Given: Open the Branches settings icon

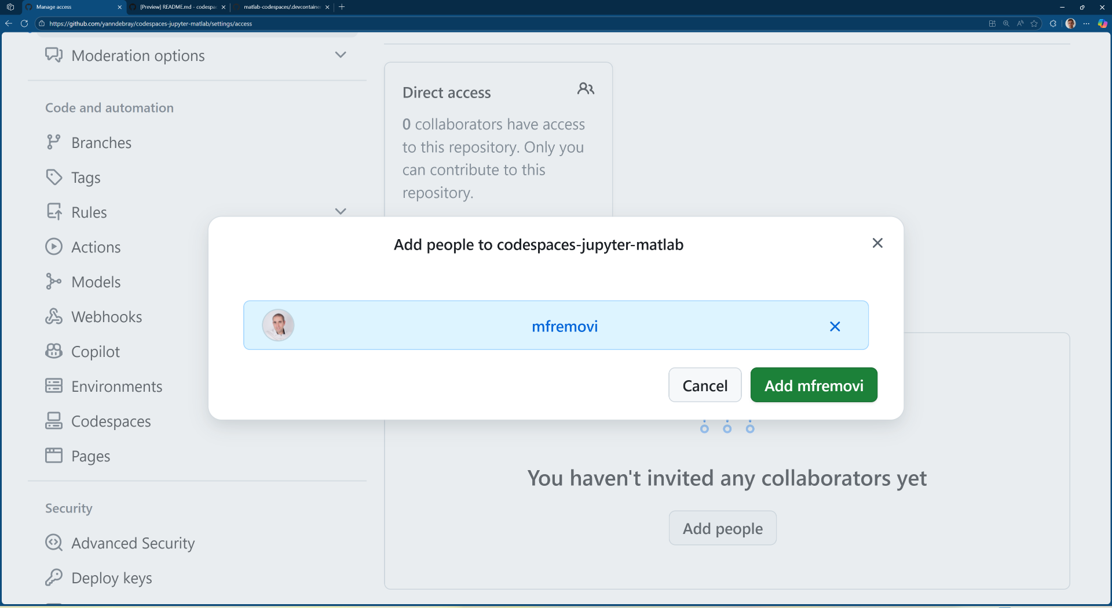Looking at the screenshot, I should point(54,142).
